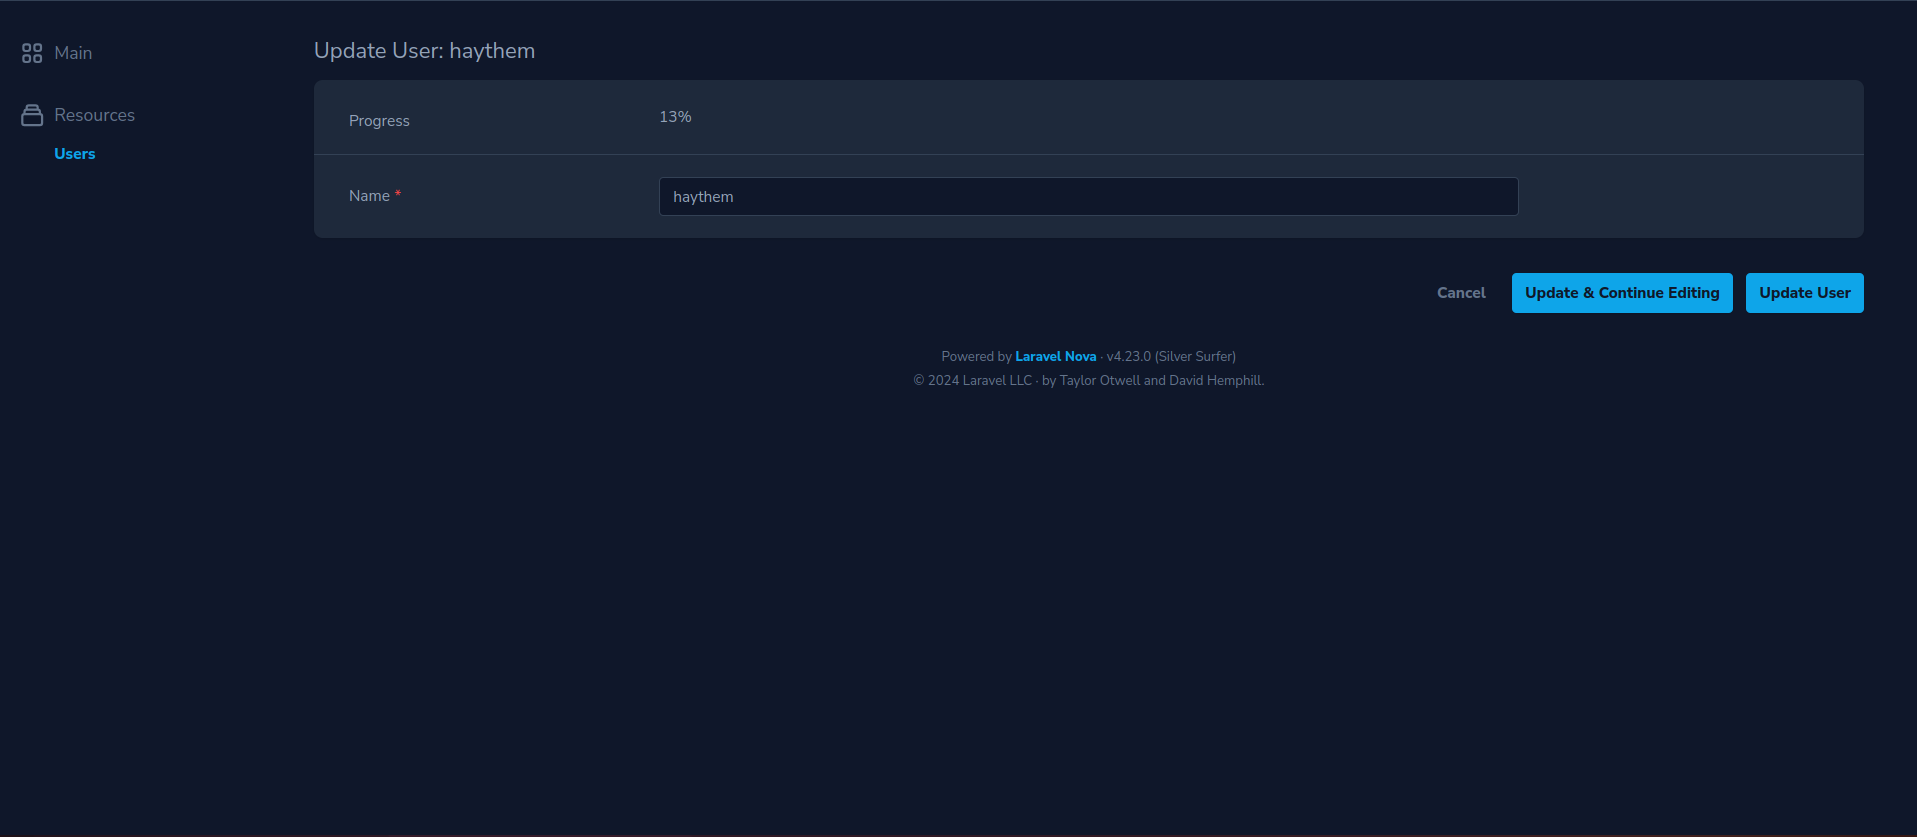This screenshot has height=837, width=1917.
Task: Click the Name field label
Action: [369, 196]
